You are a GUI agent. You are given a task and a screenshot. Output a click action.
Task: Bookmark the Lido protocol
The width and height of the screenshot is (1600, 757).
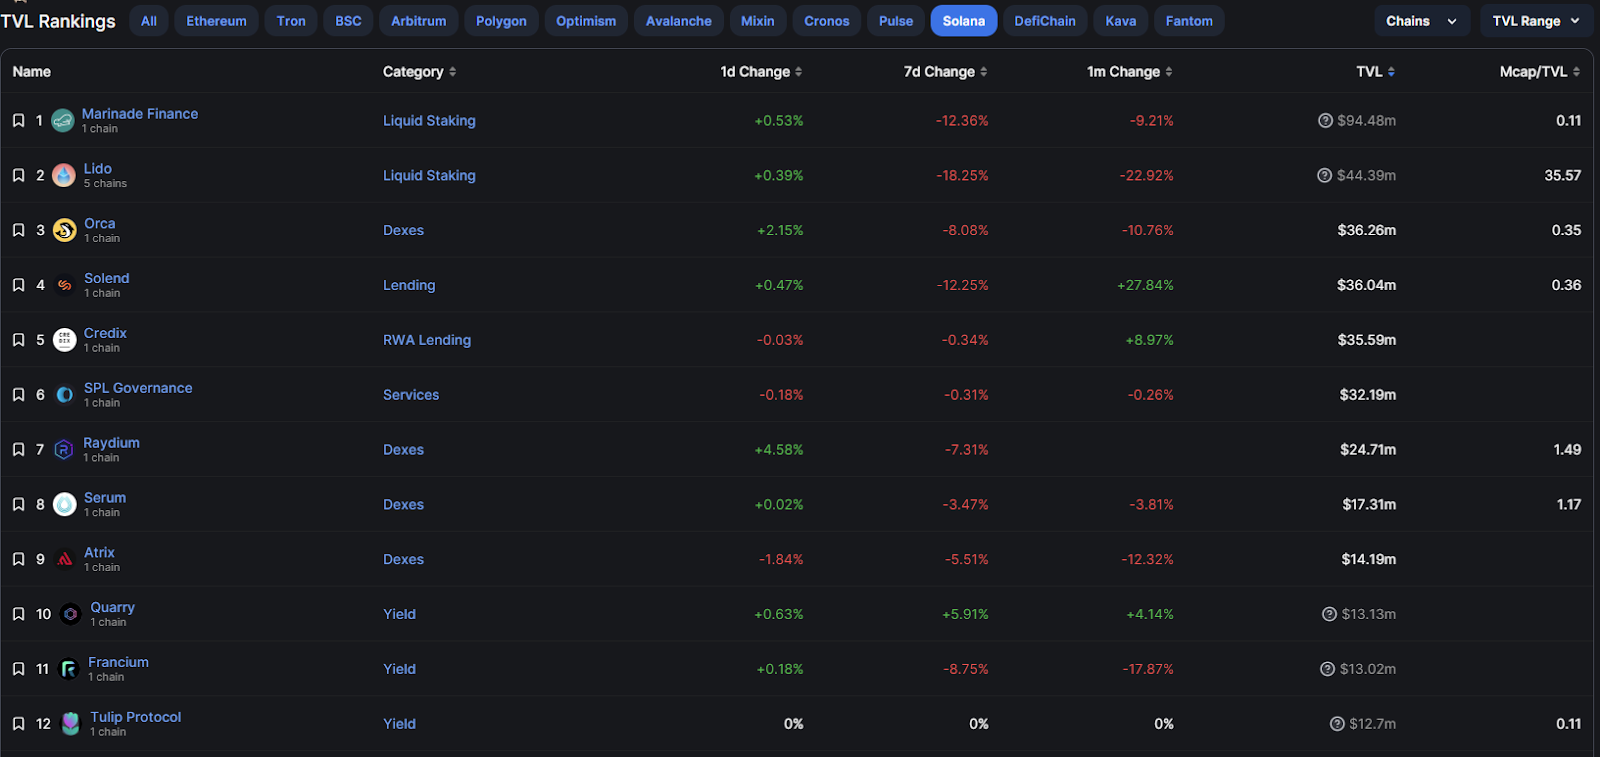click(18, 176)
